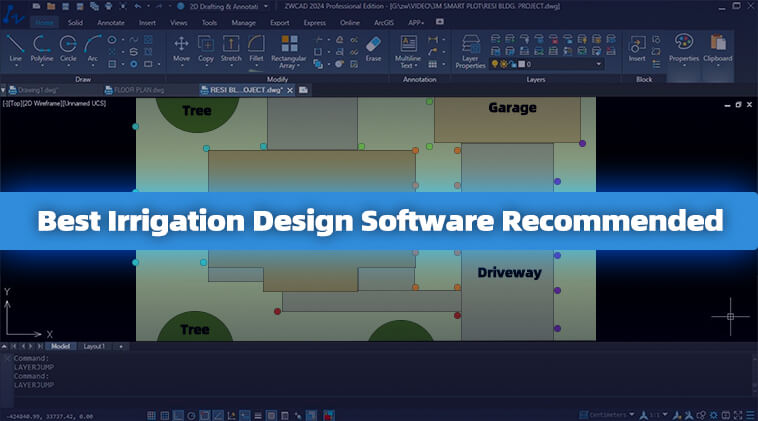Toggle lineweight display in status bar

point(258,415)
